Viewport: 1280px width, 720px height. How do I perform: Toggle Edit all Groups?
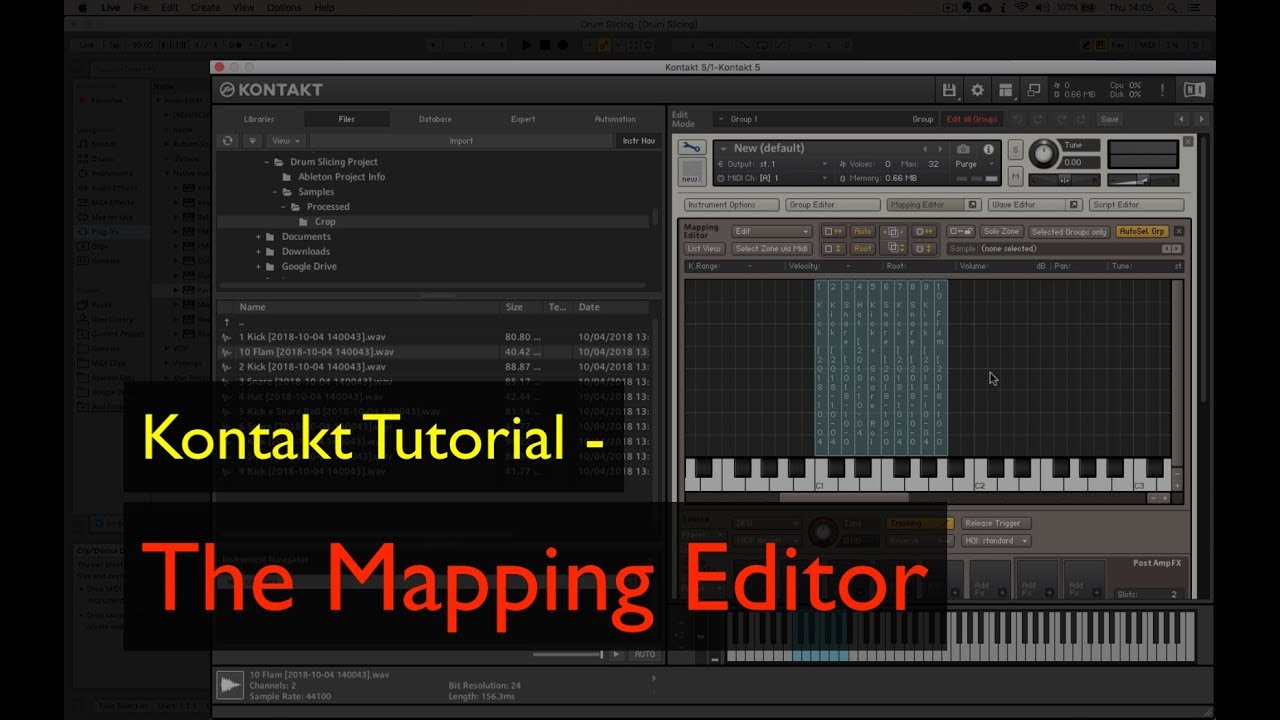coord(971,119)
